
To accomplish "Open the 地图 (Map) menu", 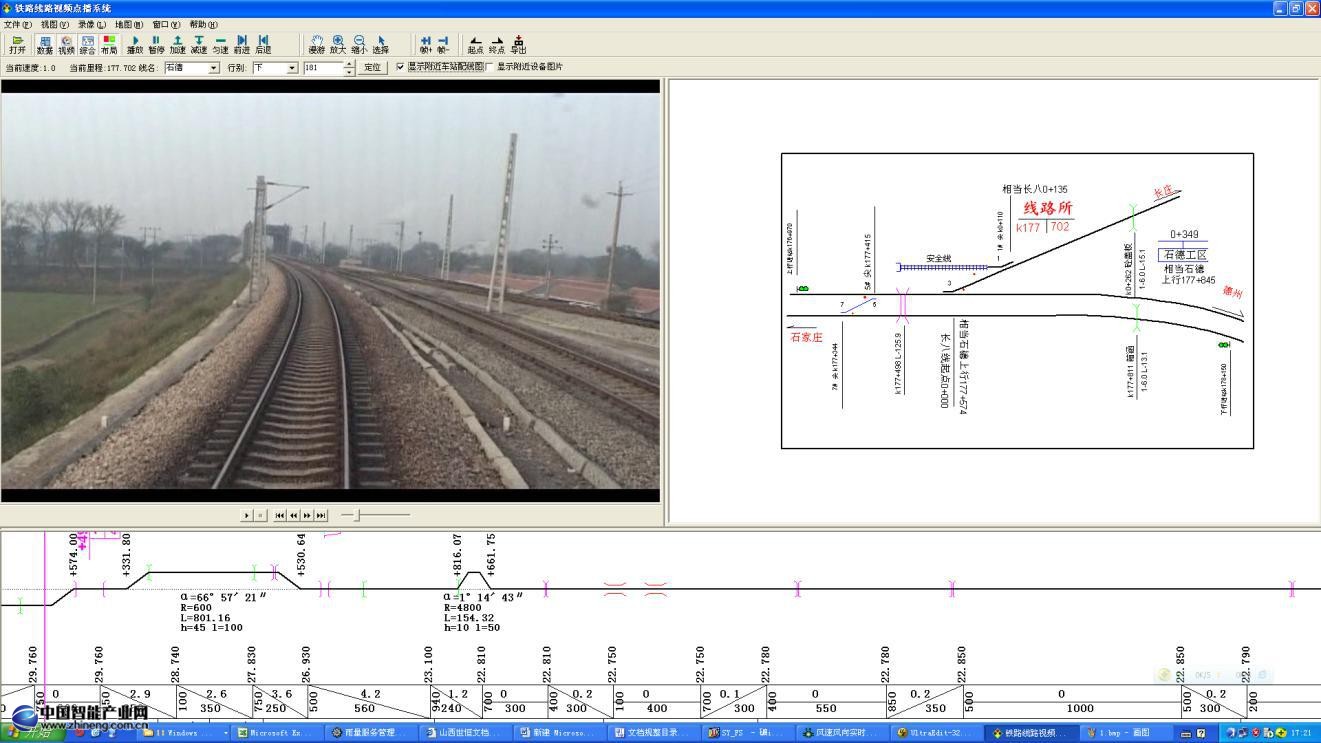I will [x=128, y=24].
